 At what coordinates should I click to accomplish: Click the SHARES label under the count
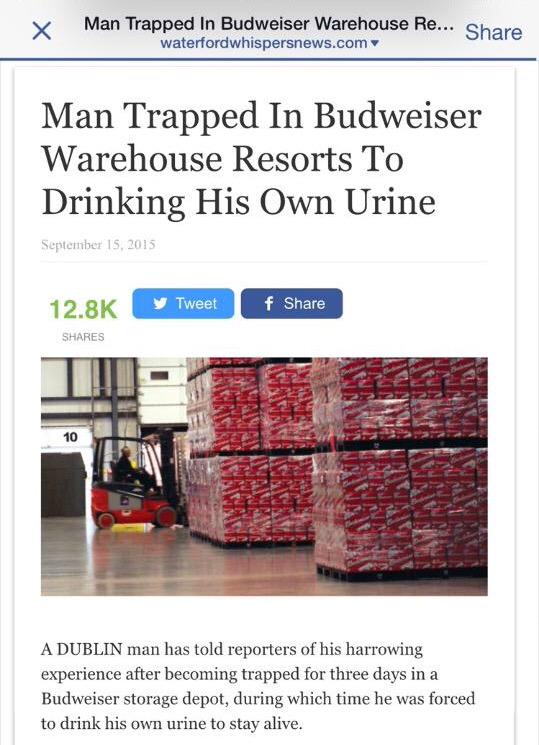[83, 337]
